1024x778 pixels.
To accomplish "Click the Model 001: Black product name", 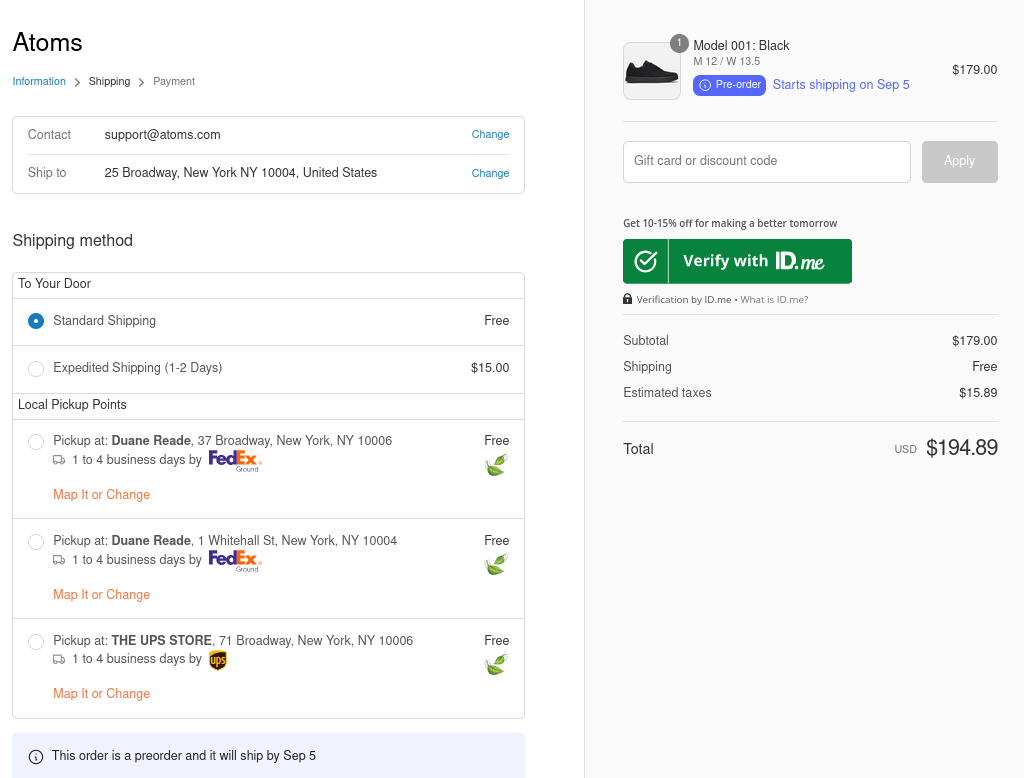I will (x=741, y=45).
